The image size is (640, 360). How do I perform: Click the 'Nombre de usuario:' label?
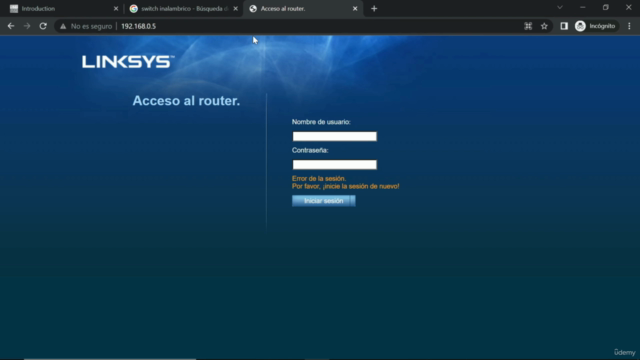[321, 122]
